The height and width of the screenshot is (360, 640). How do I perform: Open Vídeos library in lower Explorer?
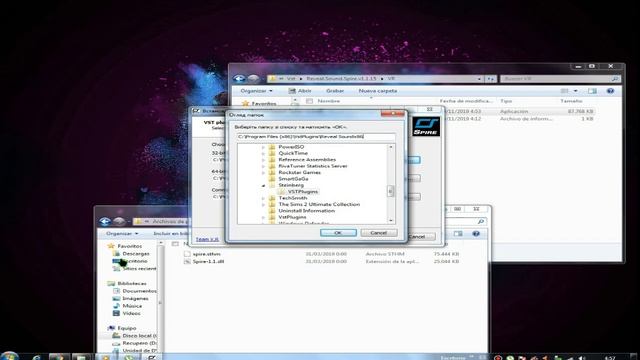click(x=131, y=313)
